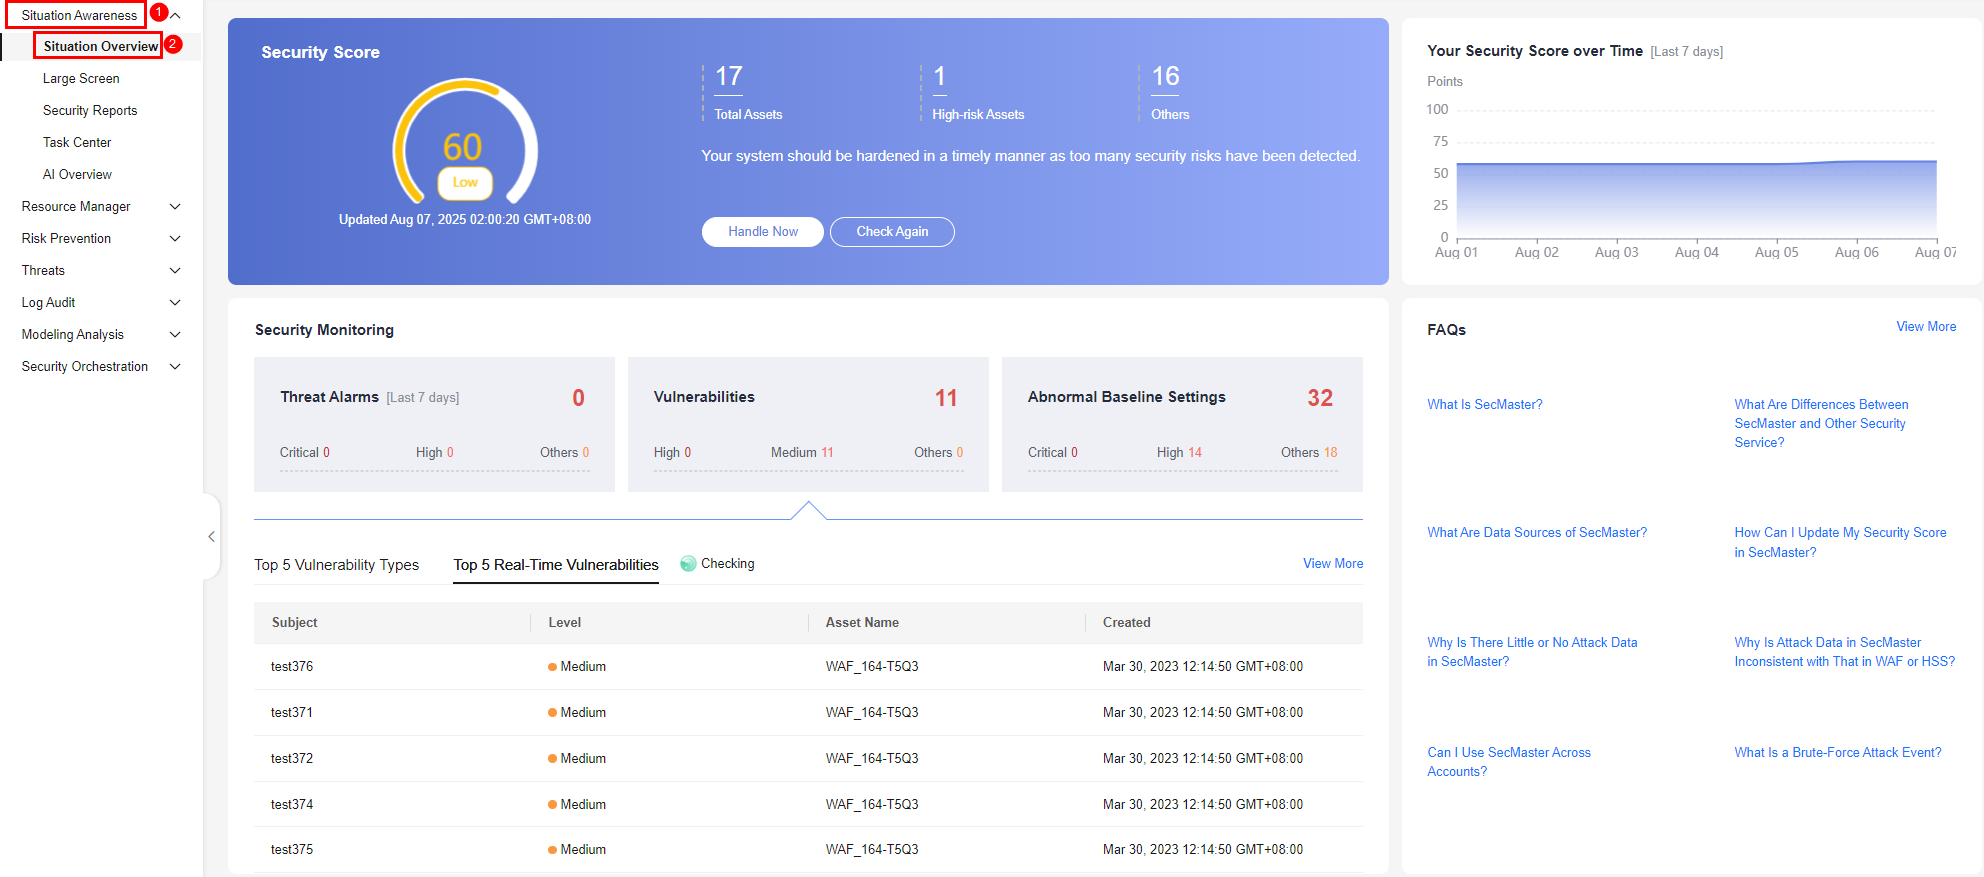Select the Situation Awareness menu item

pyautogui.click(x=79, y=15)
